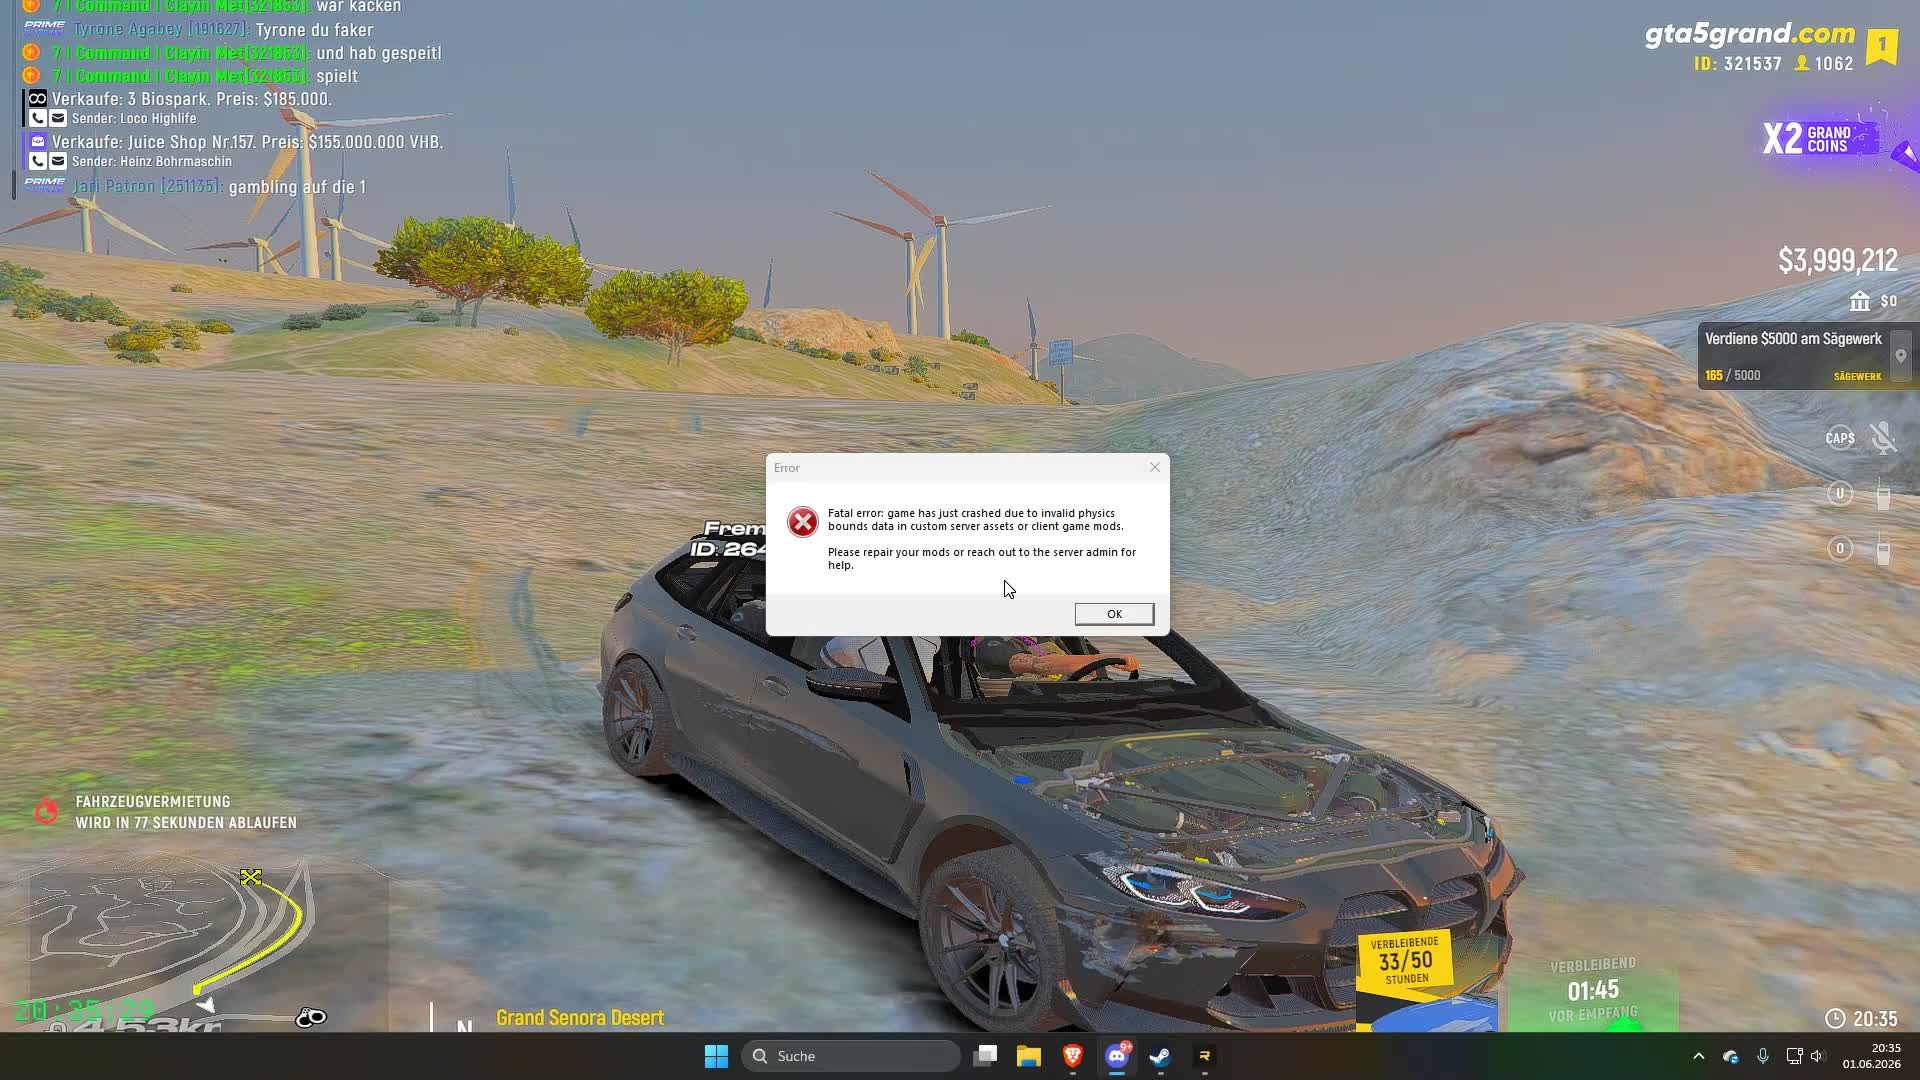
Task: Click the Grand Senora Desert location label
Action: click(x=580, y=1018)
